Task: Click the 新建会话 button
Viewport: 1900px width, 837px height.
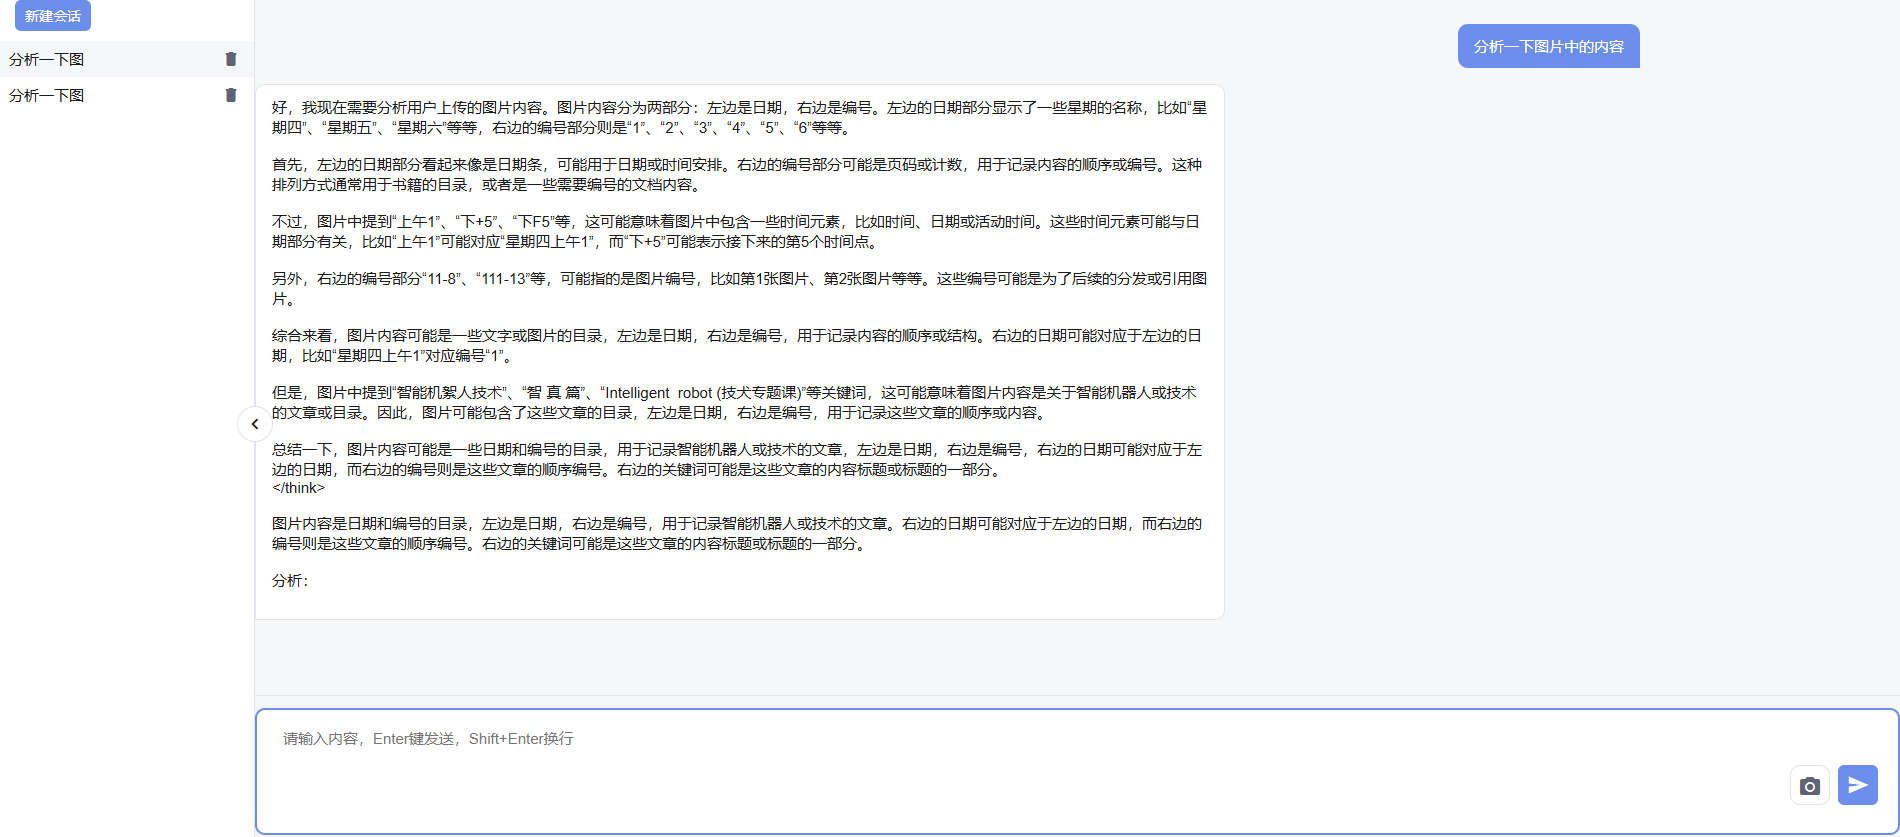Action: [53, 16]
